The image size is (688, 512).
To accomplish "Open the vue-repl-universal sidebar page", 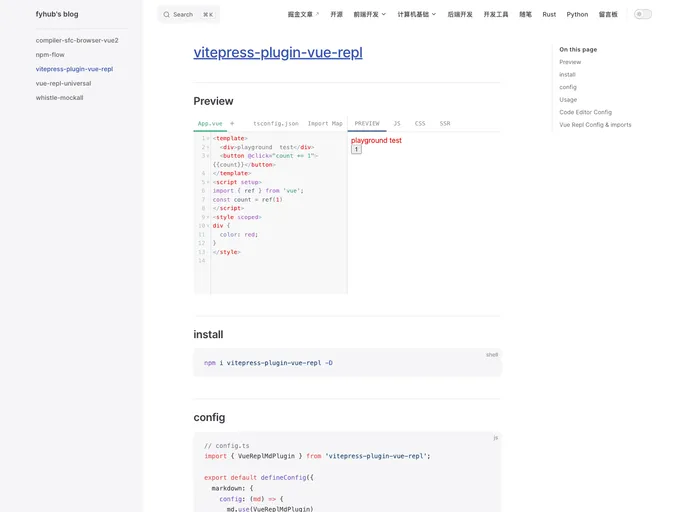I will (x=63, y=83).
